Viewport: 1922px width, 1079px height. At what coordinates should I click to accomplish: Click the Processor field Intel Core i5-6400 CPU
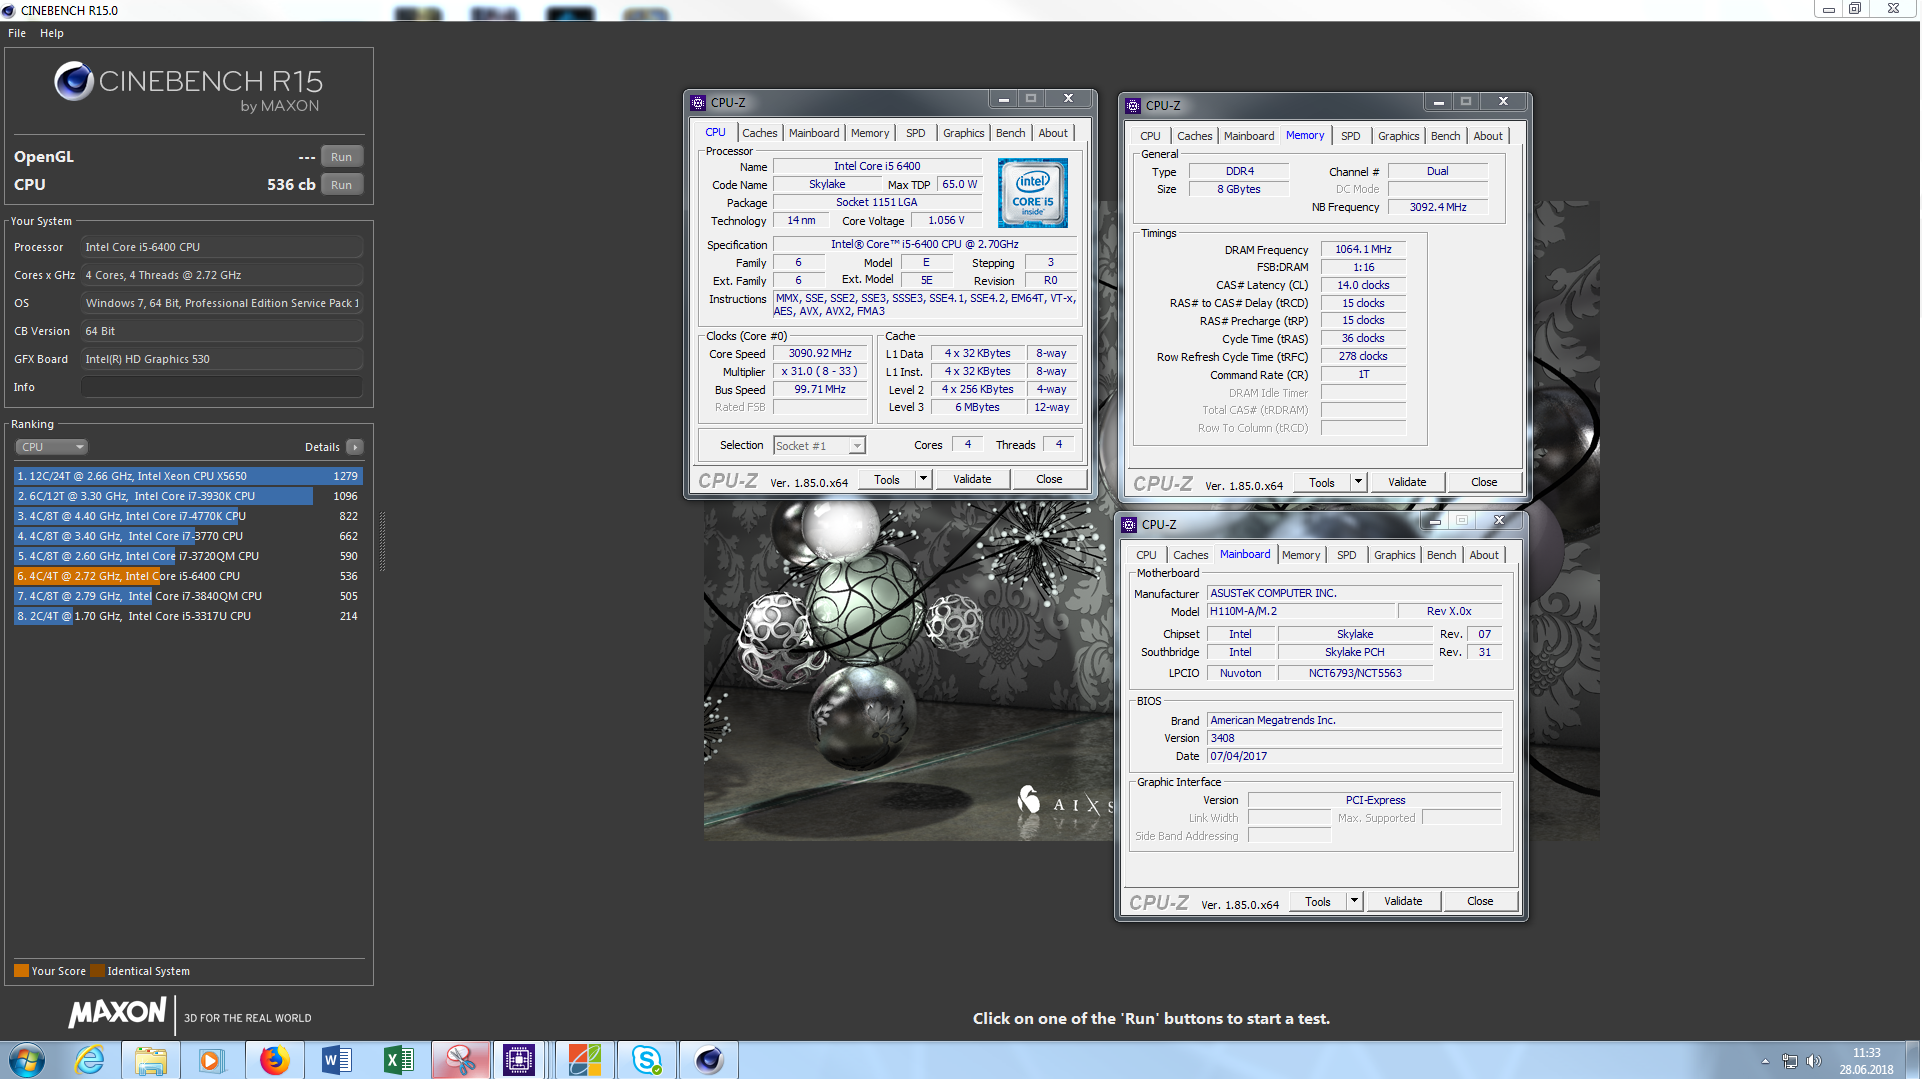click(x=222, y=247)
